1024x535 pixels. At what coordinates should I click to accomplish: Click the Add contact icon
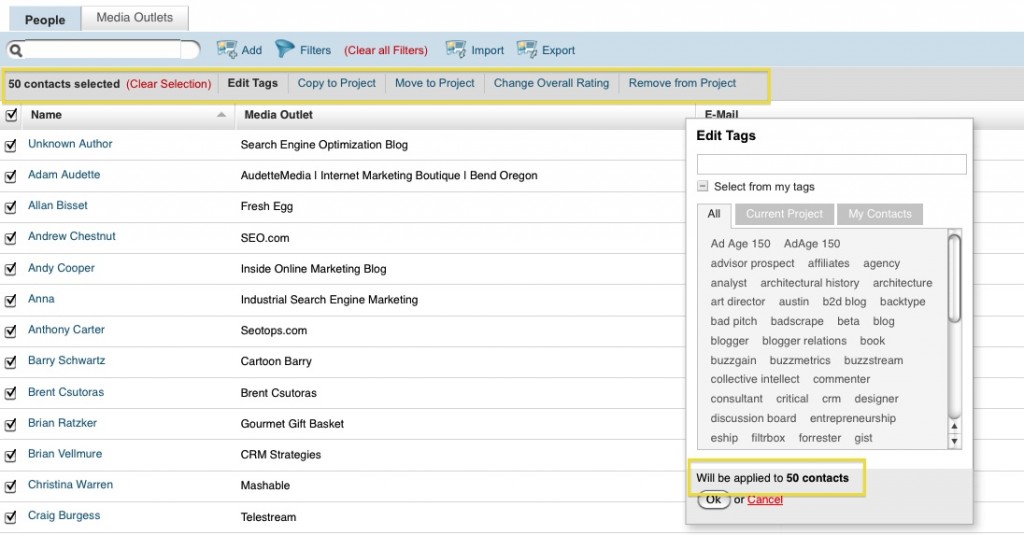pyautogui.click(x=227, y=50)
